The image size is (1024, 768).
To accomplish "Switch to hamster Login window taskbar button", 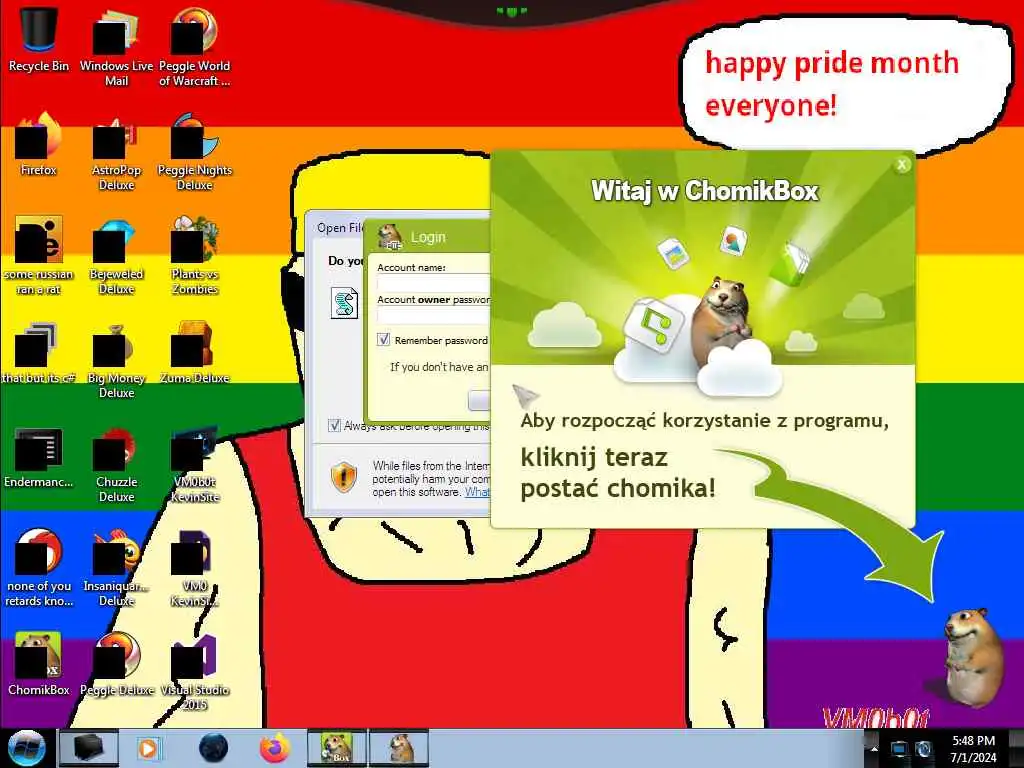I will coord(399,748).
